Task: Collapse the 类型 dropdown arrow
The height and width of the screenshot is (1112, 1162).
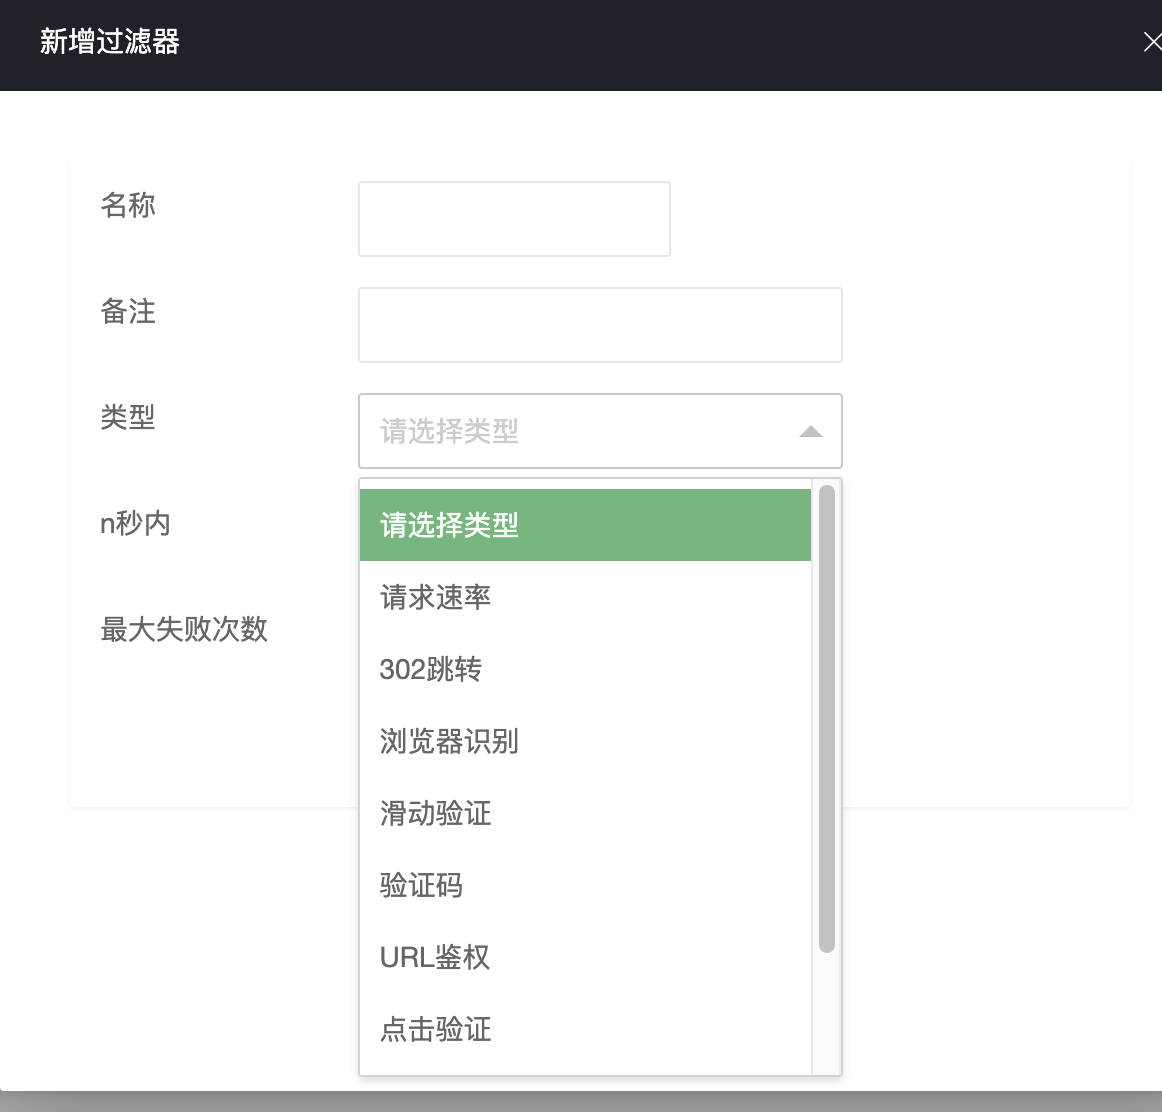Action: coord(810,430)
